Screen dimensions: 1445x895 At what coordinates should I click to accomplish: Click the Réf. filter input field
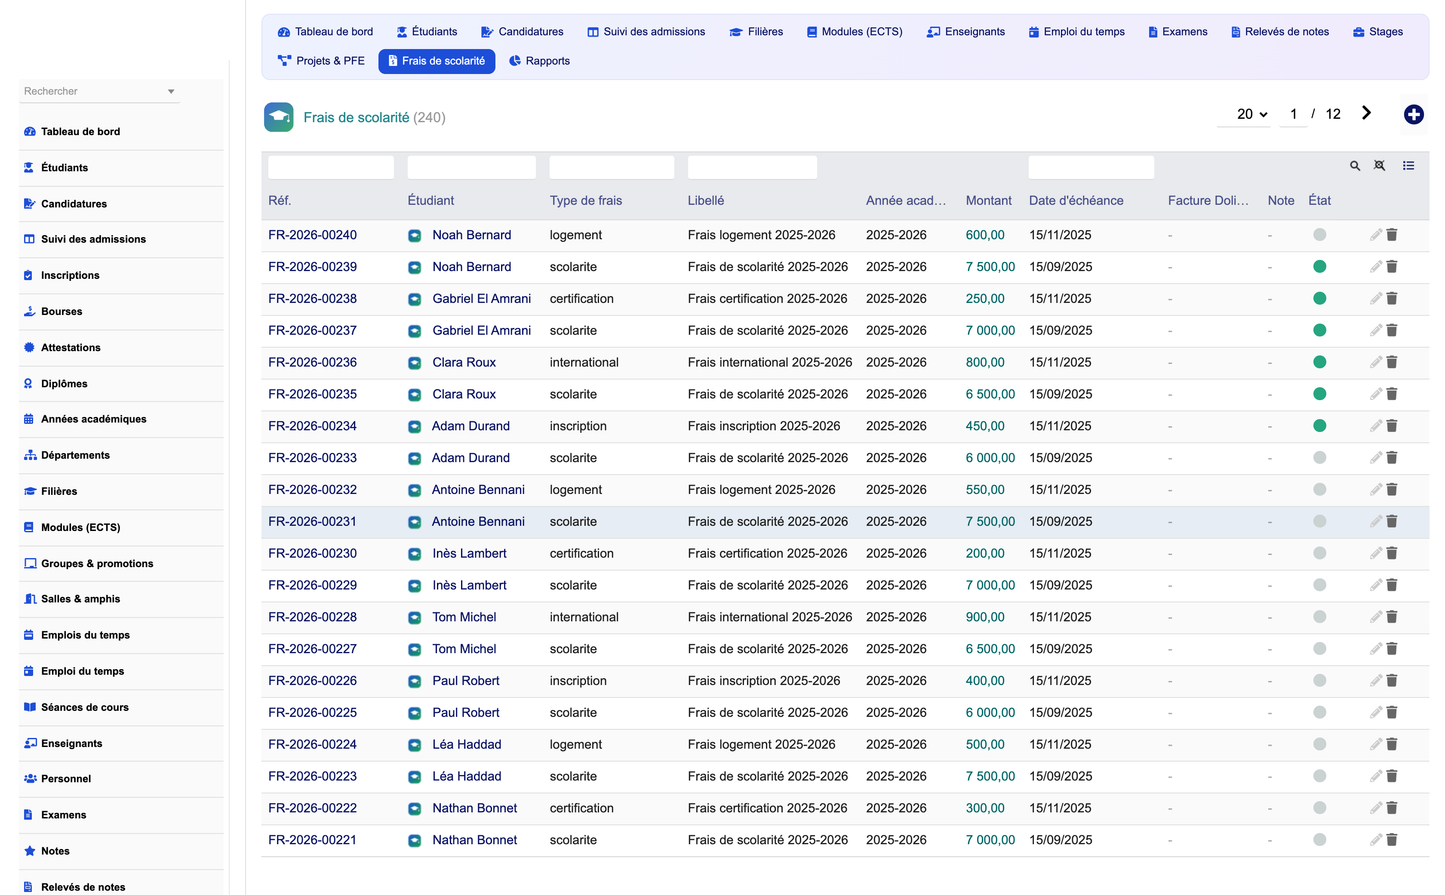pyautogui.click(x=331, y=167)
